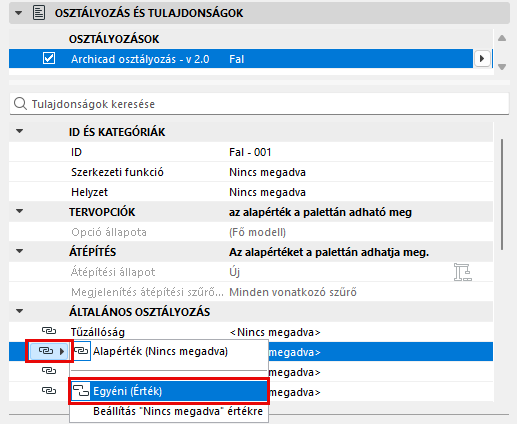Click the broken link icon beside Egyéni
This screenshot has width=517, height=424.
click(x=81, y=391)
